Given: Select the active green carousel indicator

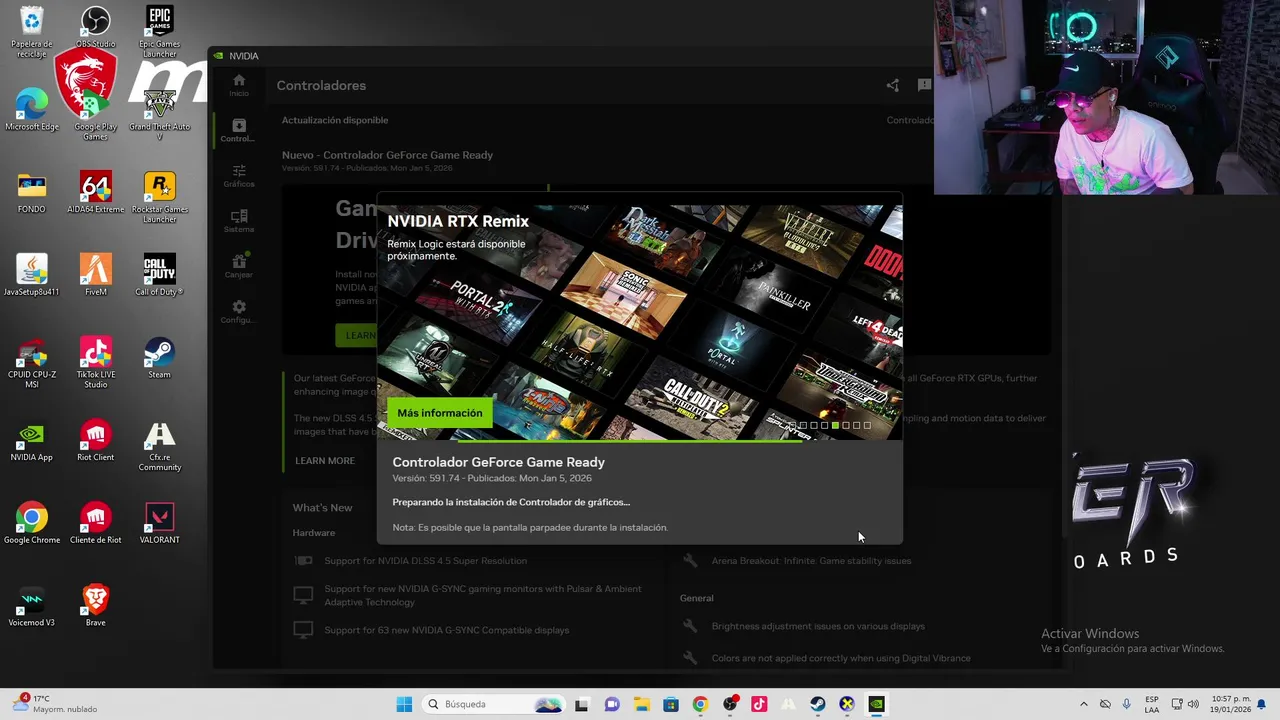Looking at the screenshot, I should [x=835, y=426].
